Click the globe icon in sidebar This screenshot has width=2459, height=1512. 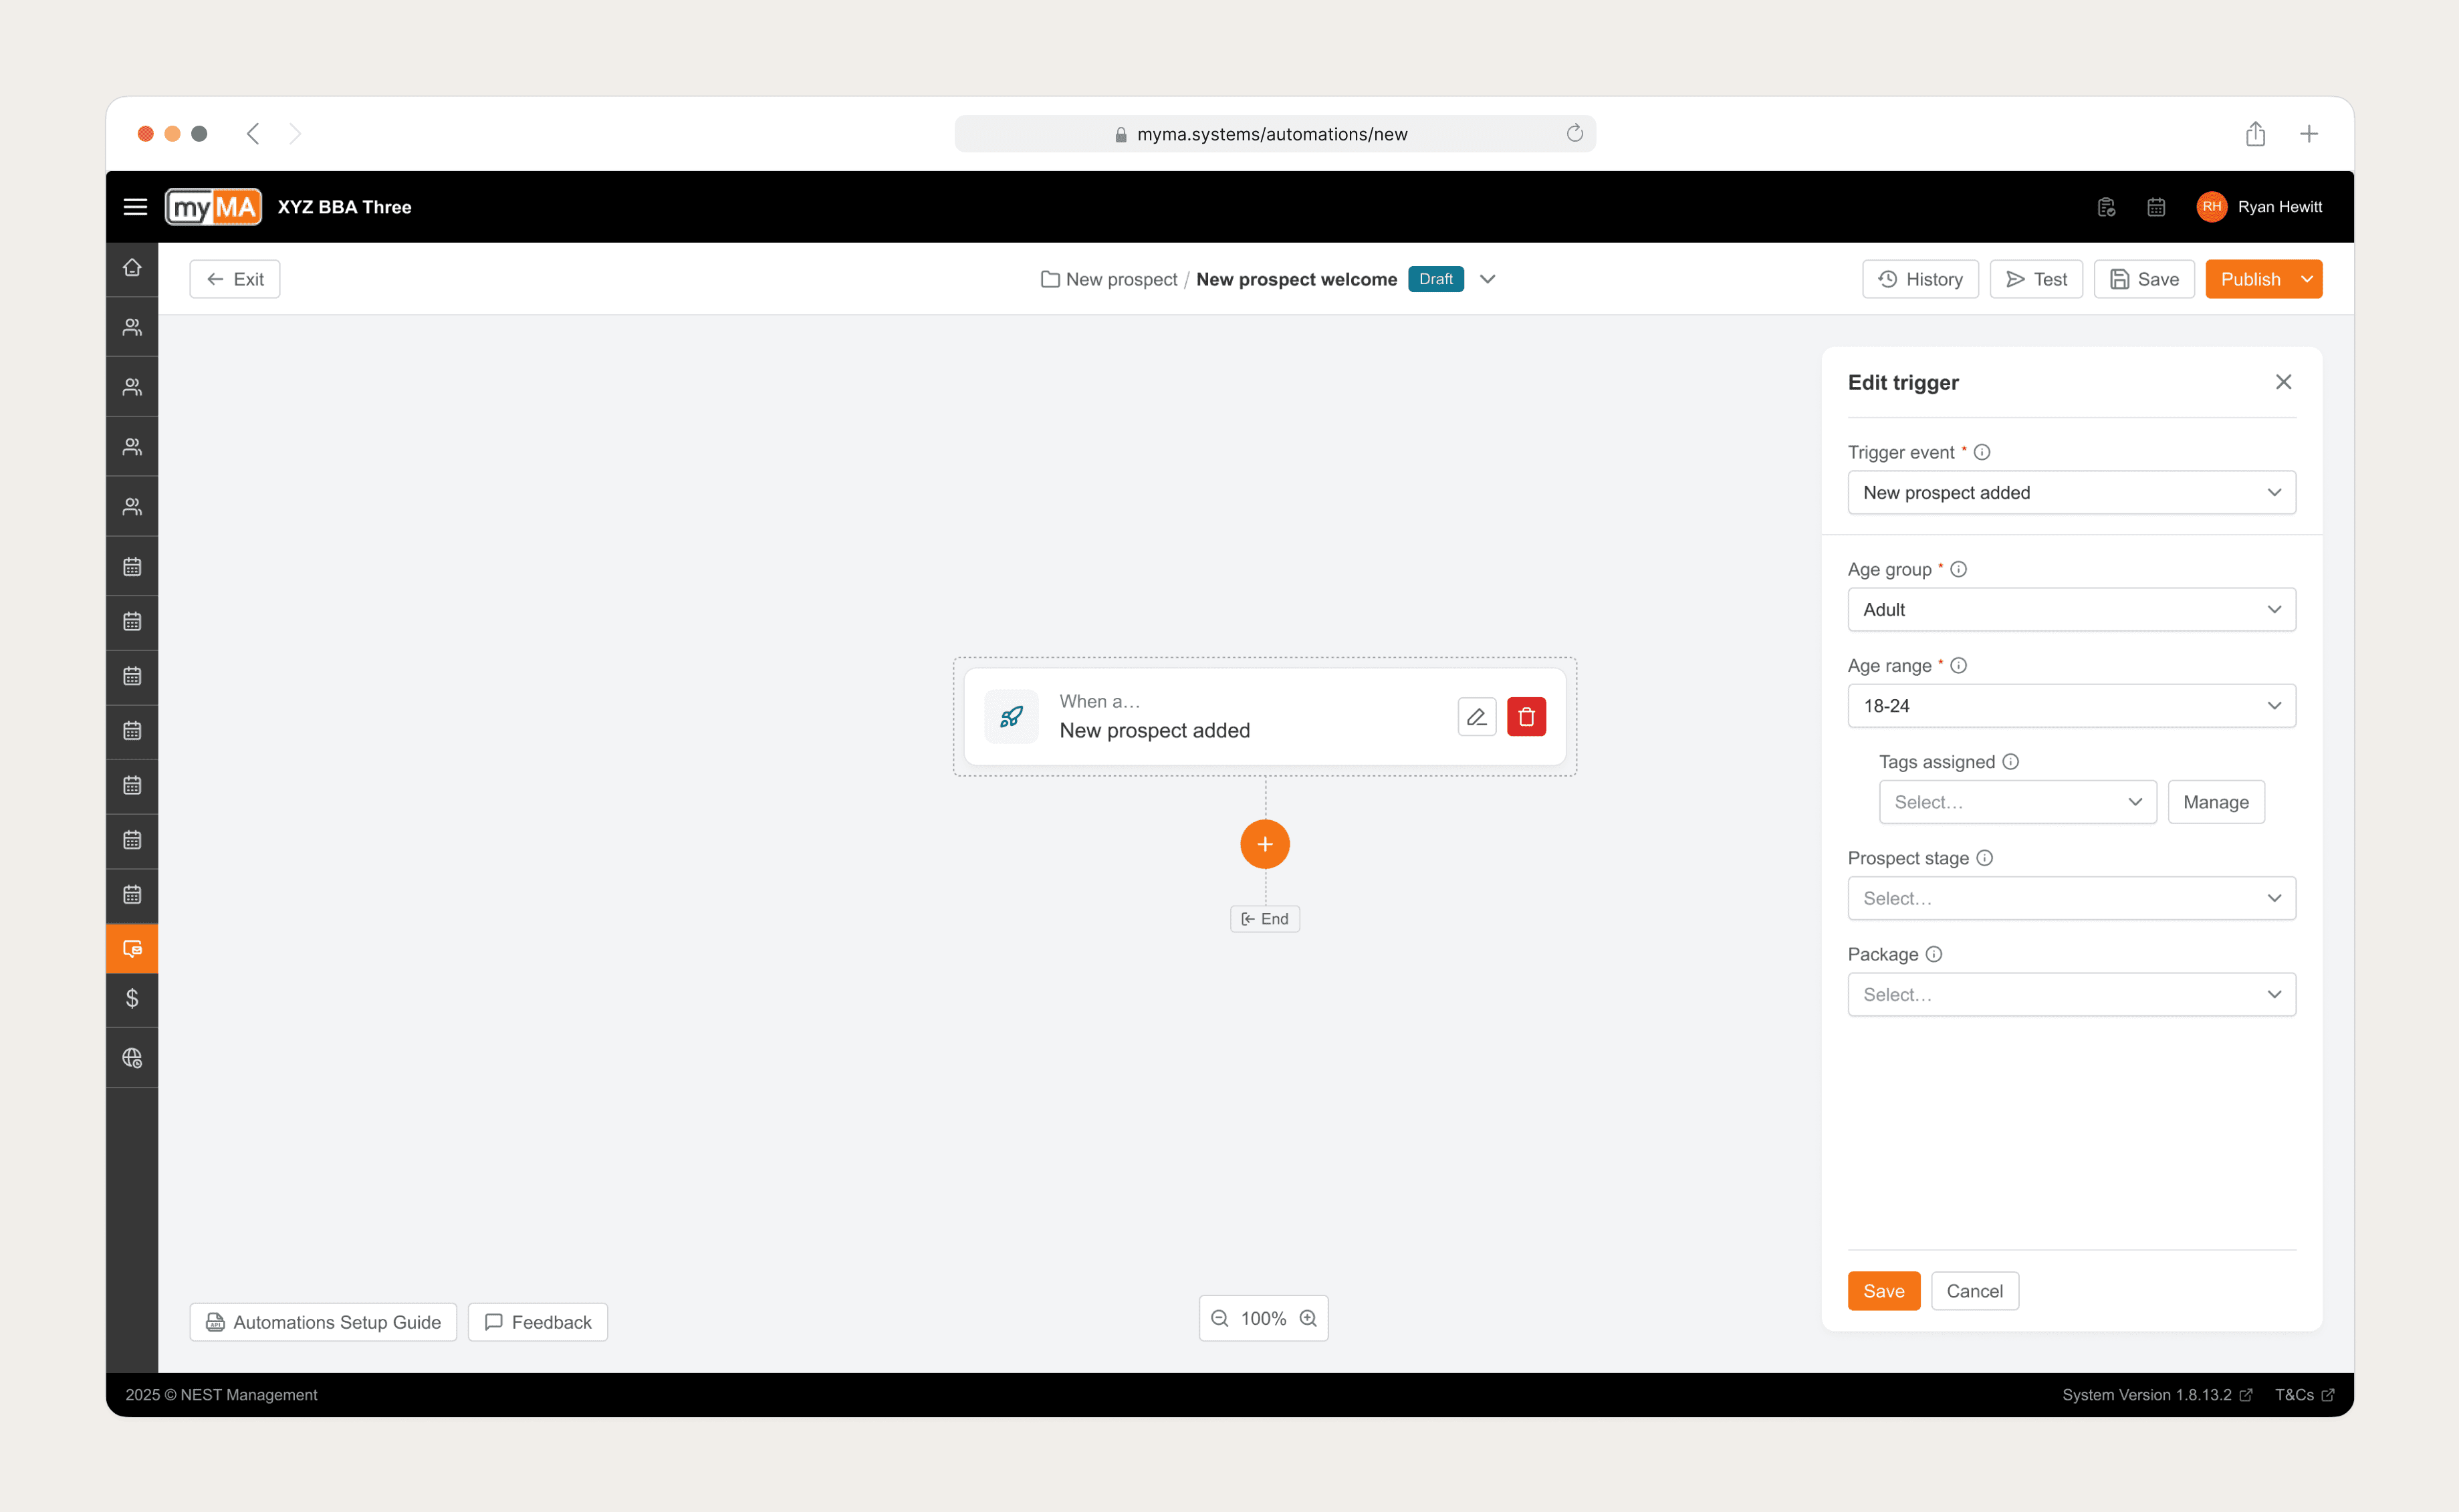(x=132, y=1058)
